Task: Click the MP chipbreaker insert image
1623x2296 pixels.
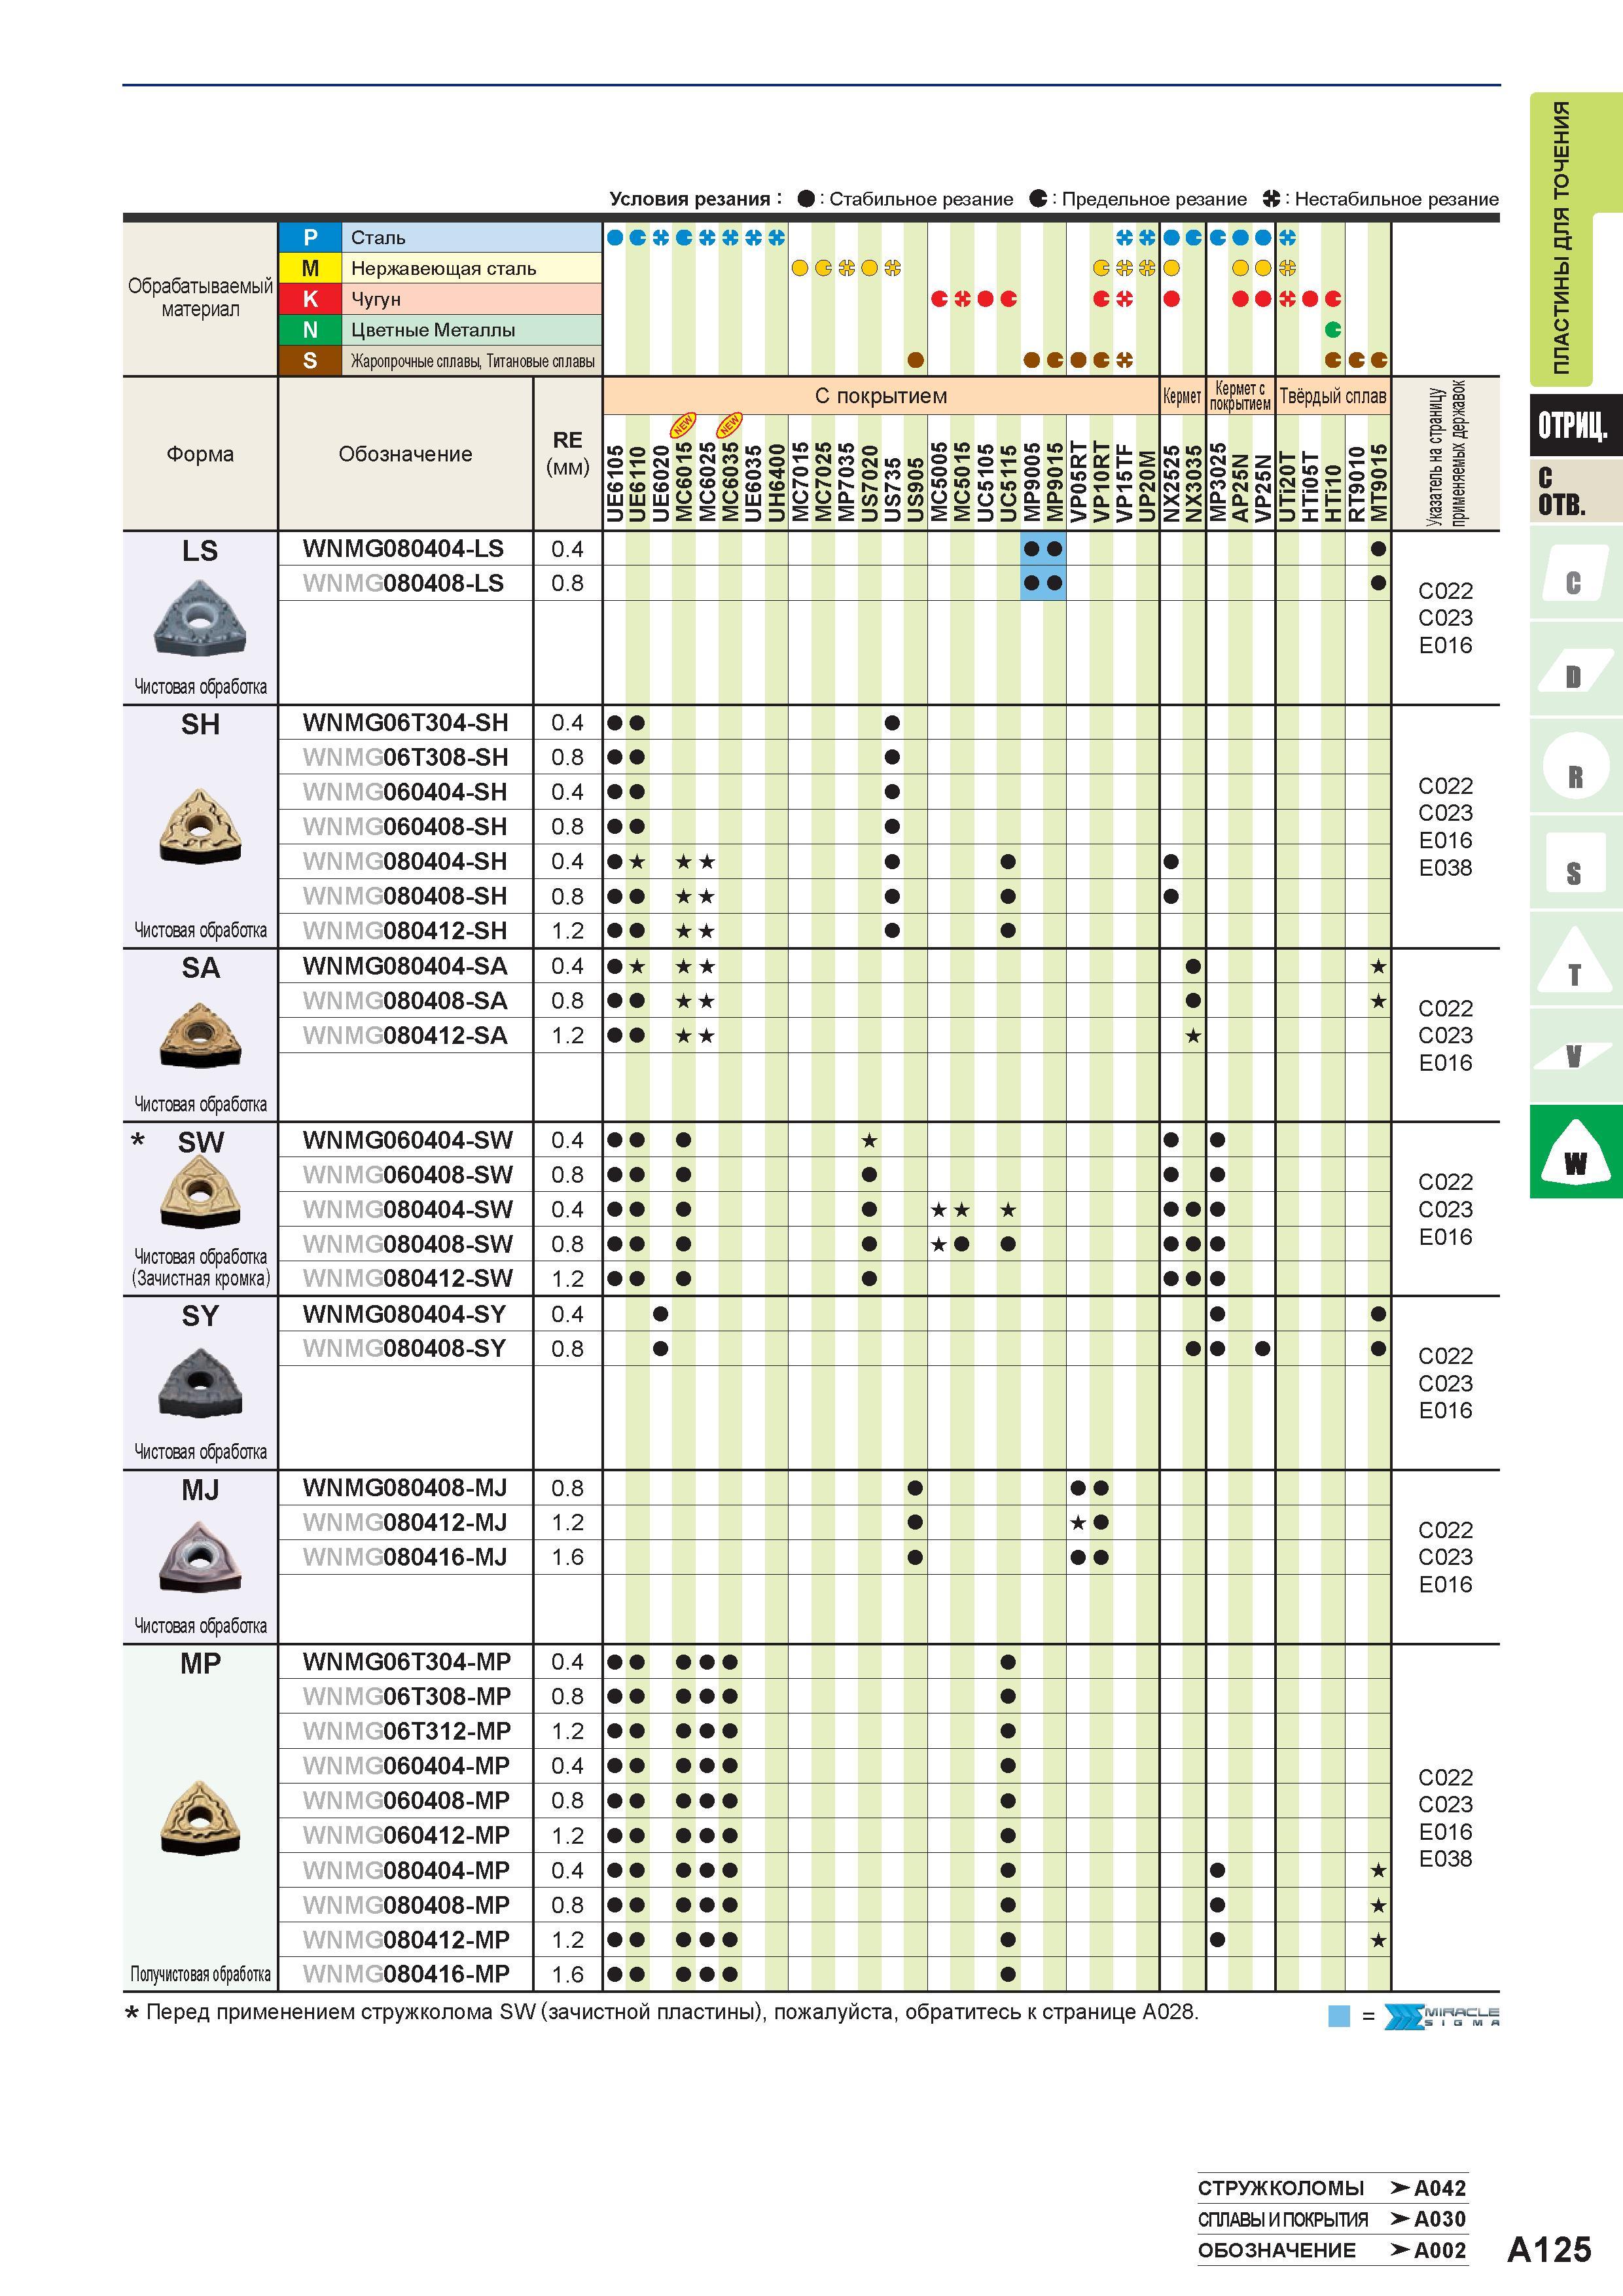Action: (x=200, y=1818)
